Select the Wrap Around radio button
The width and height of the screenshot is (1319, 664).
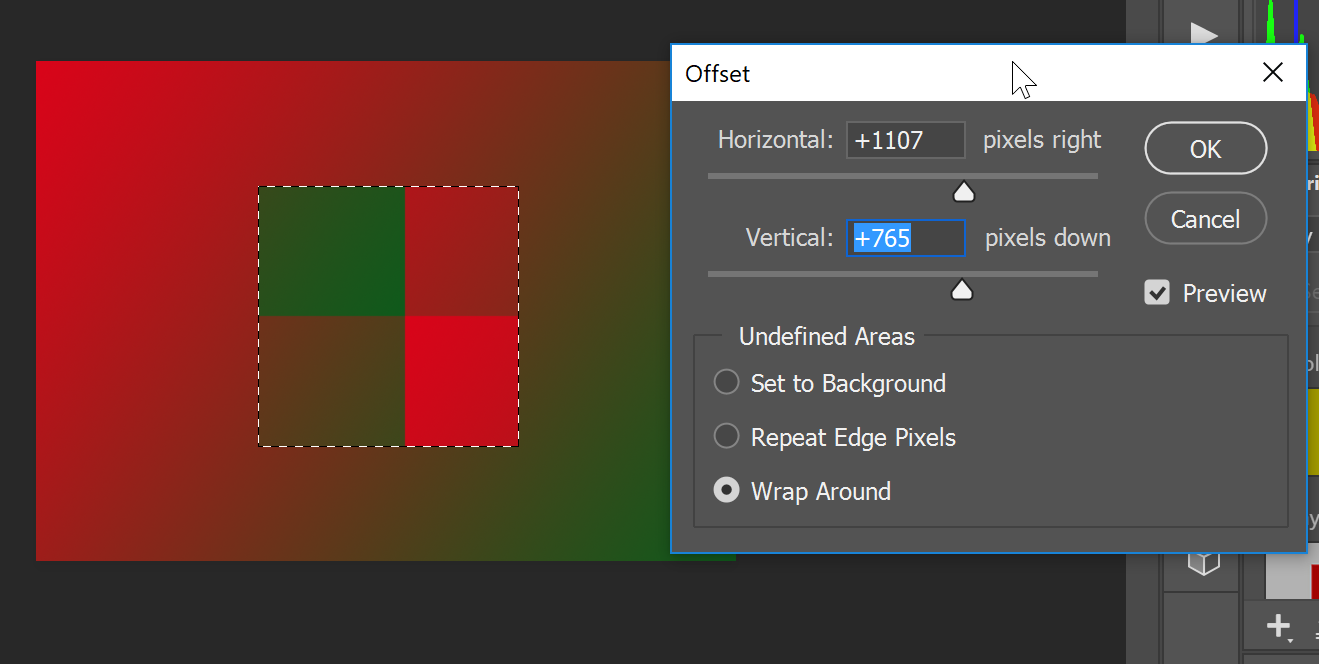tap(726, 491)
